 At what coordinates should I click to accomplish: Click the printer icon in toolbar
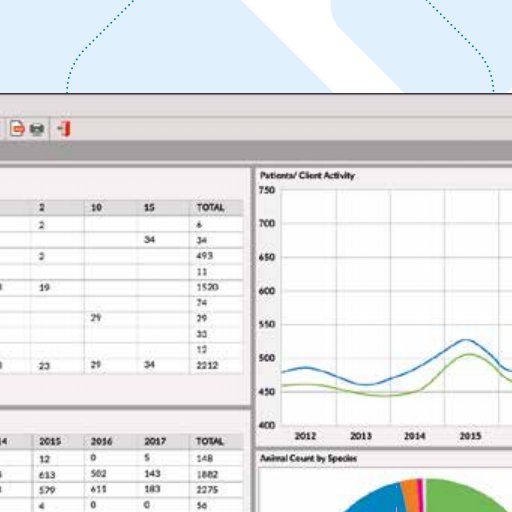point(37,129)
